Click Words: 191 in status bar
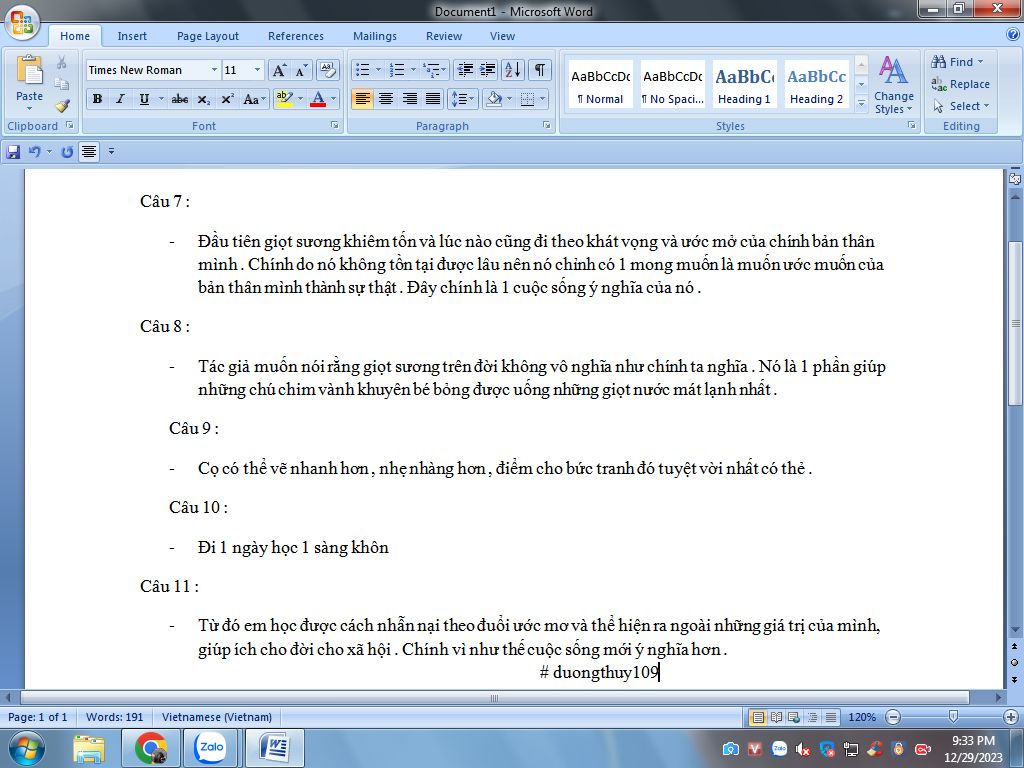 114,717
